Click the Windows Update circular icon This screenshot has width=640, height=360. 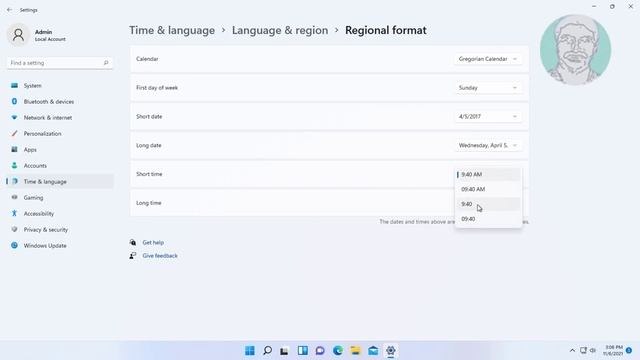coord(14,245)
